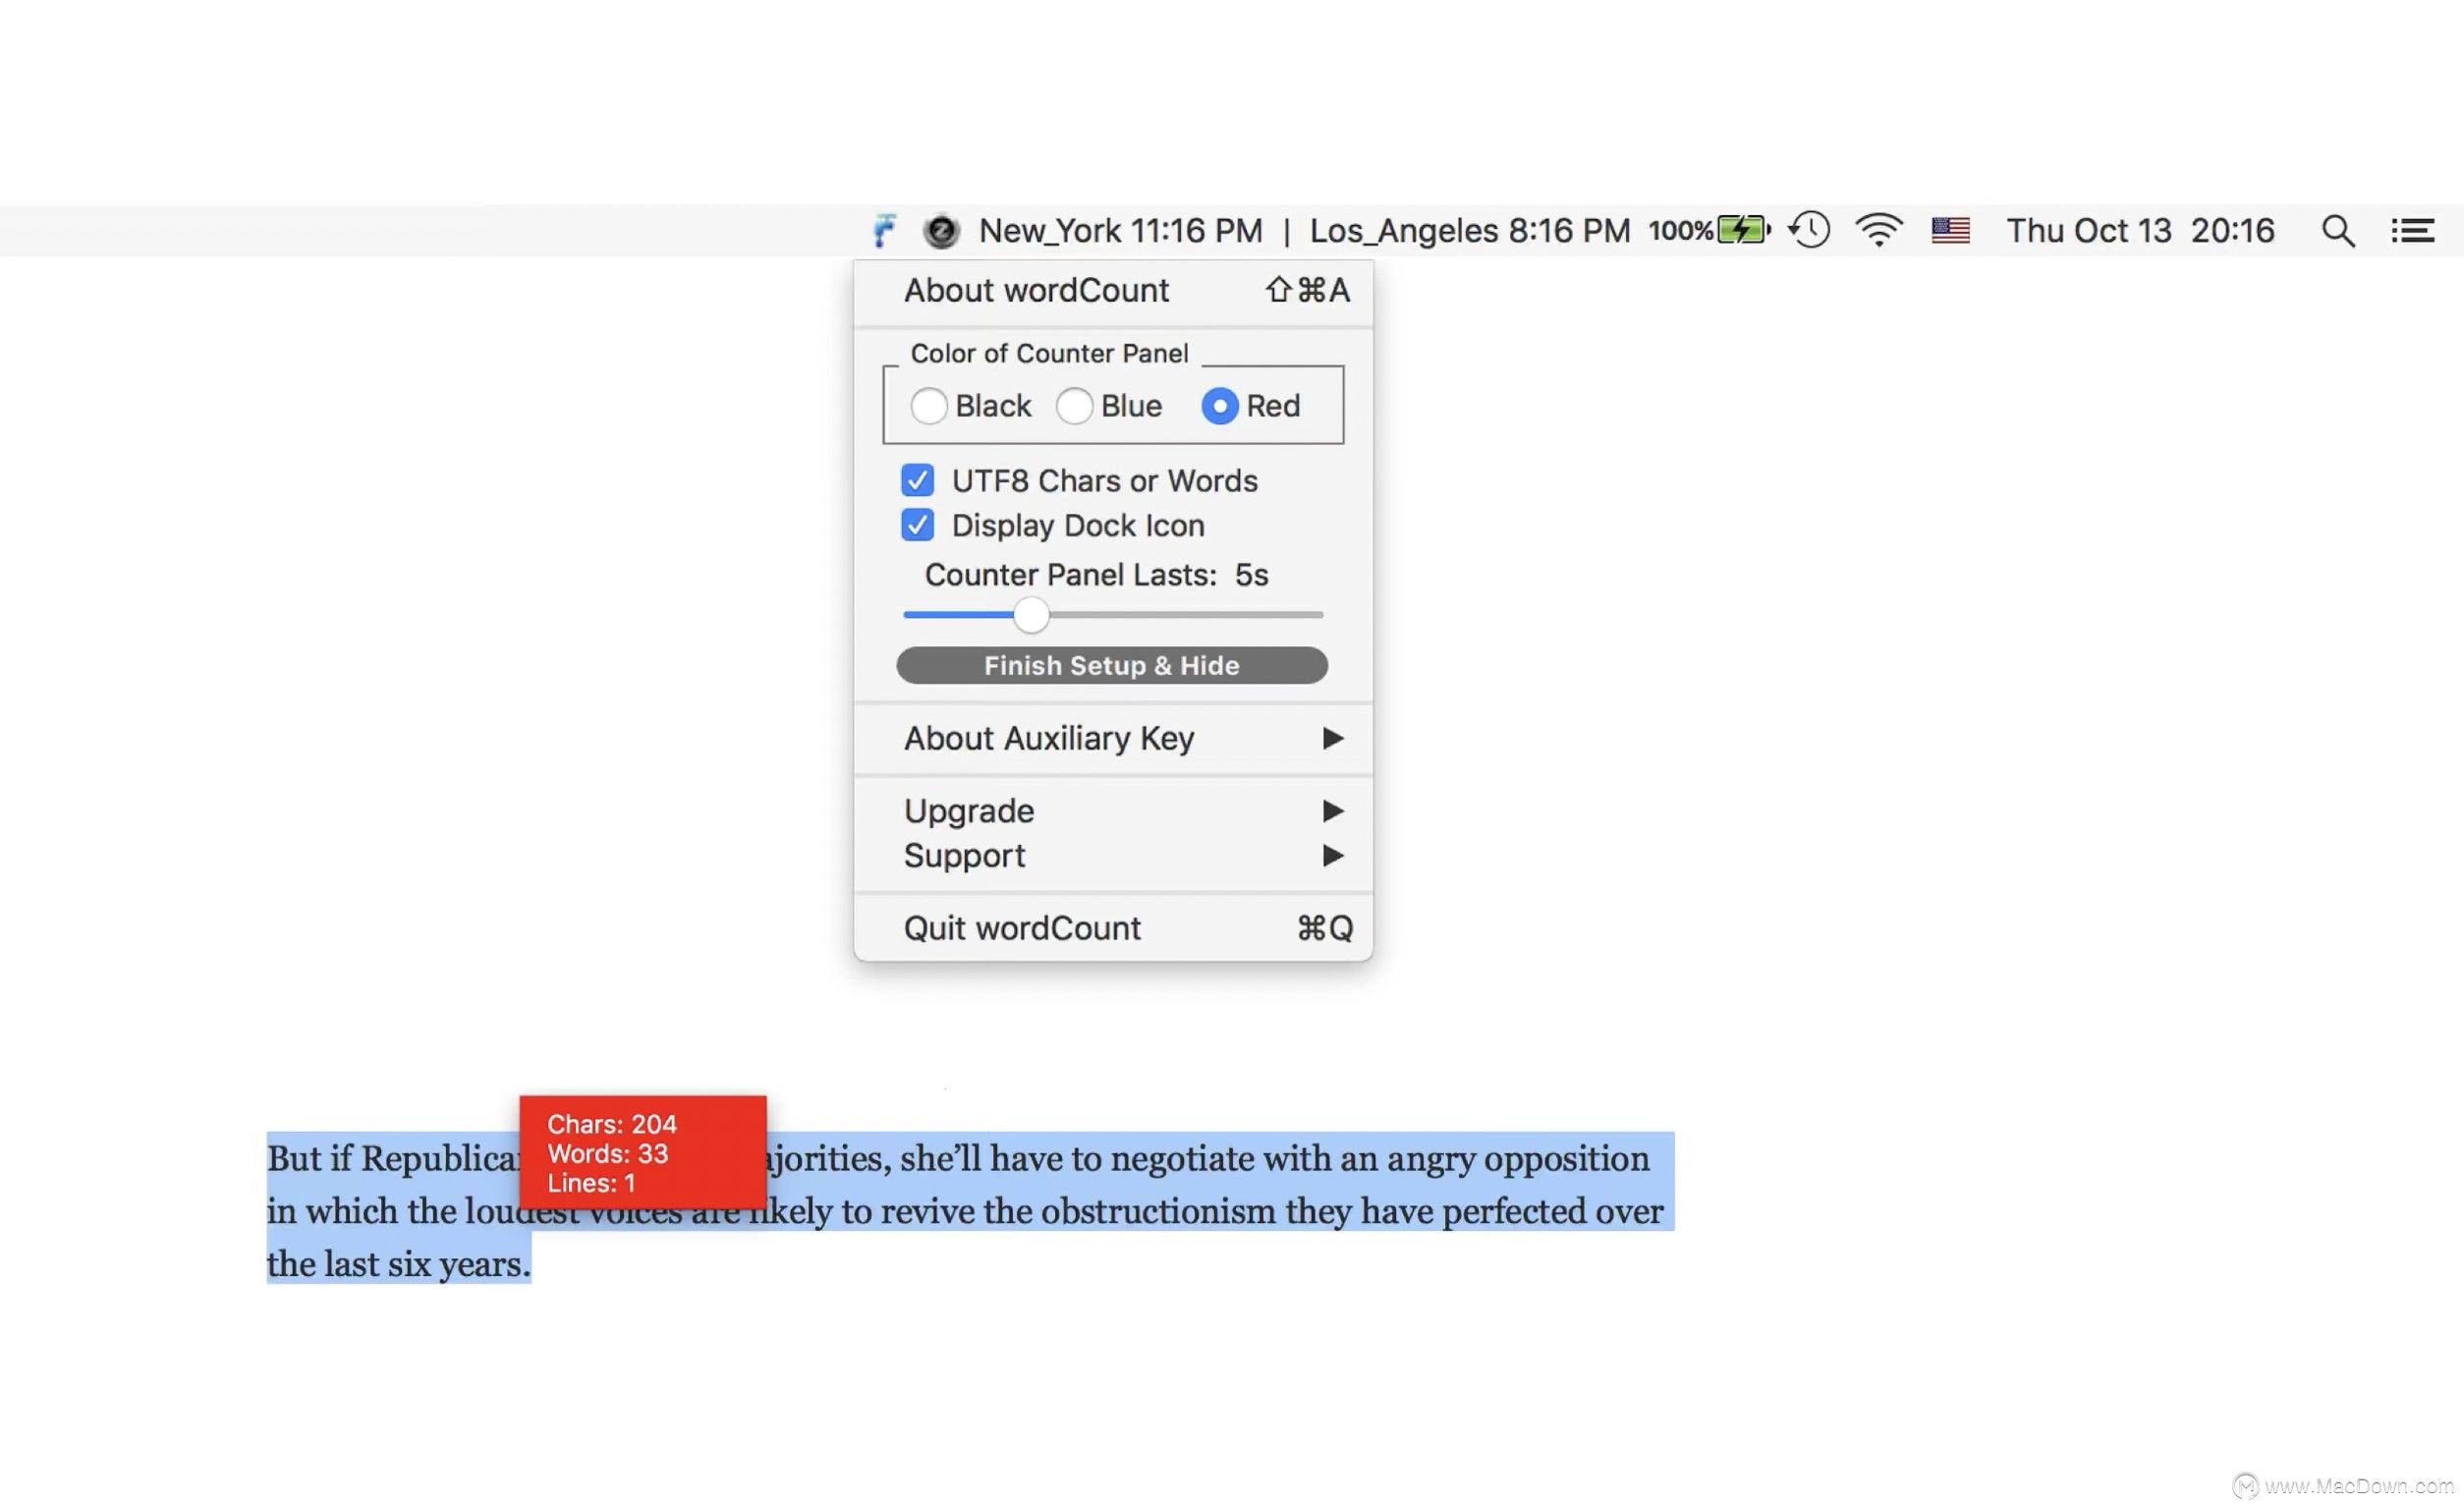Image resolution: width=2464 pixels, height=1505 pixels.
Task: Click the 'Counter Panel Lasts: 5s' label
Action: click(x=1096, y=576)
